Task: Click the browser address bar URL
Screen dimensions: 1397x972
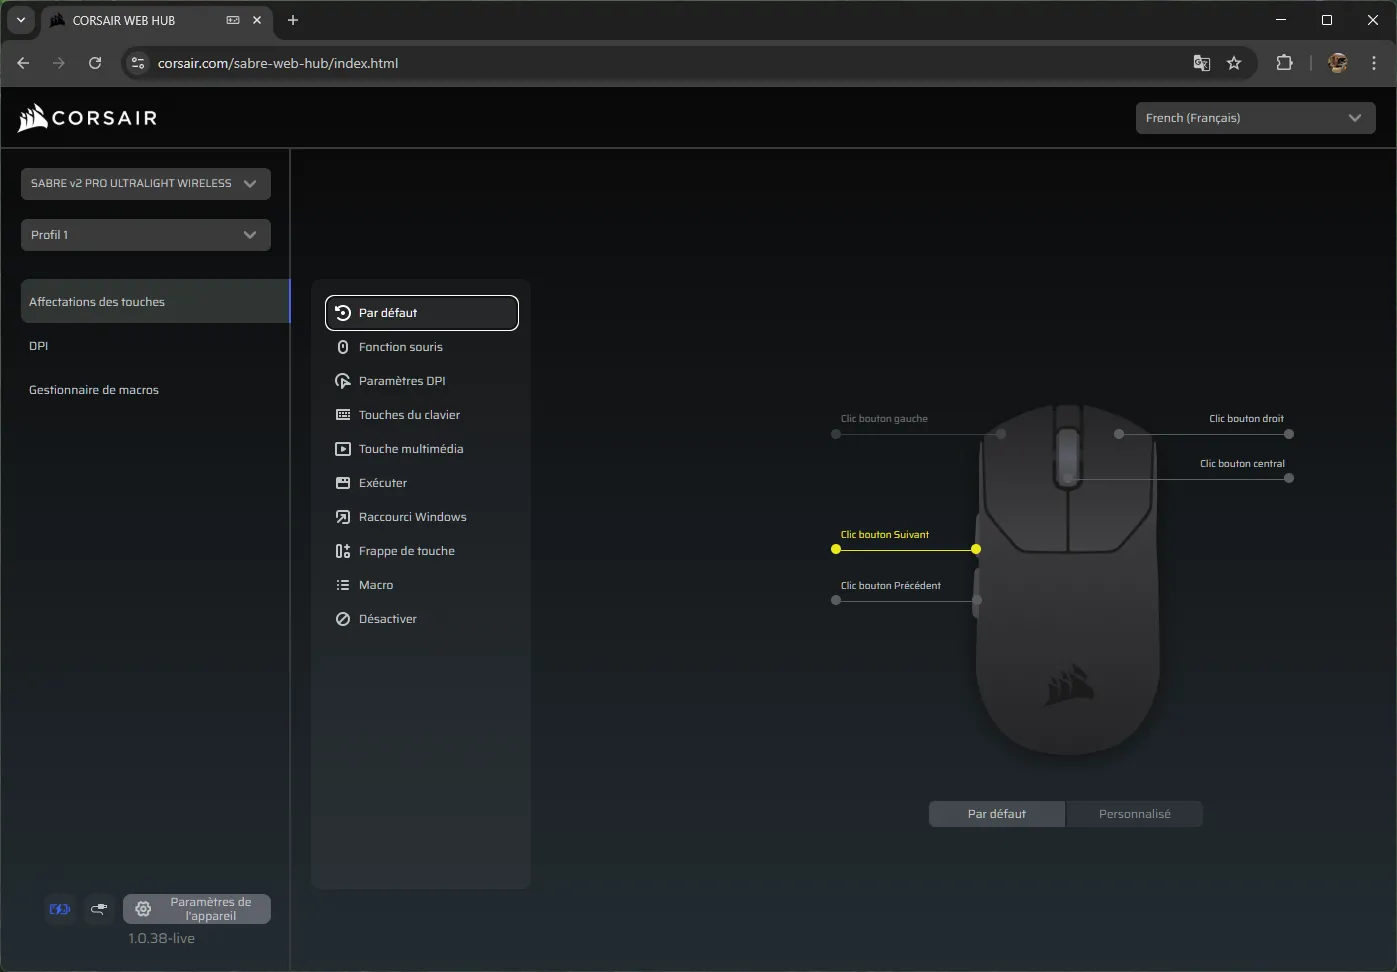Action: pos(278,63)
